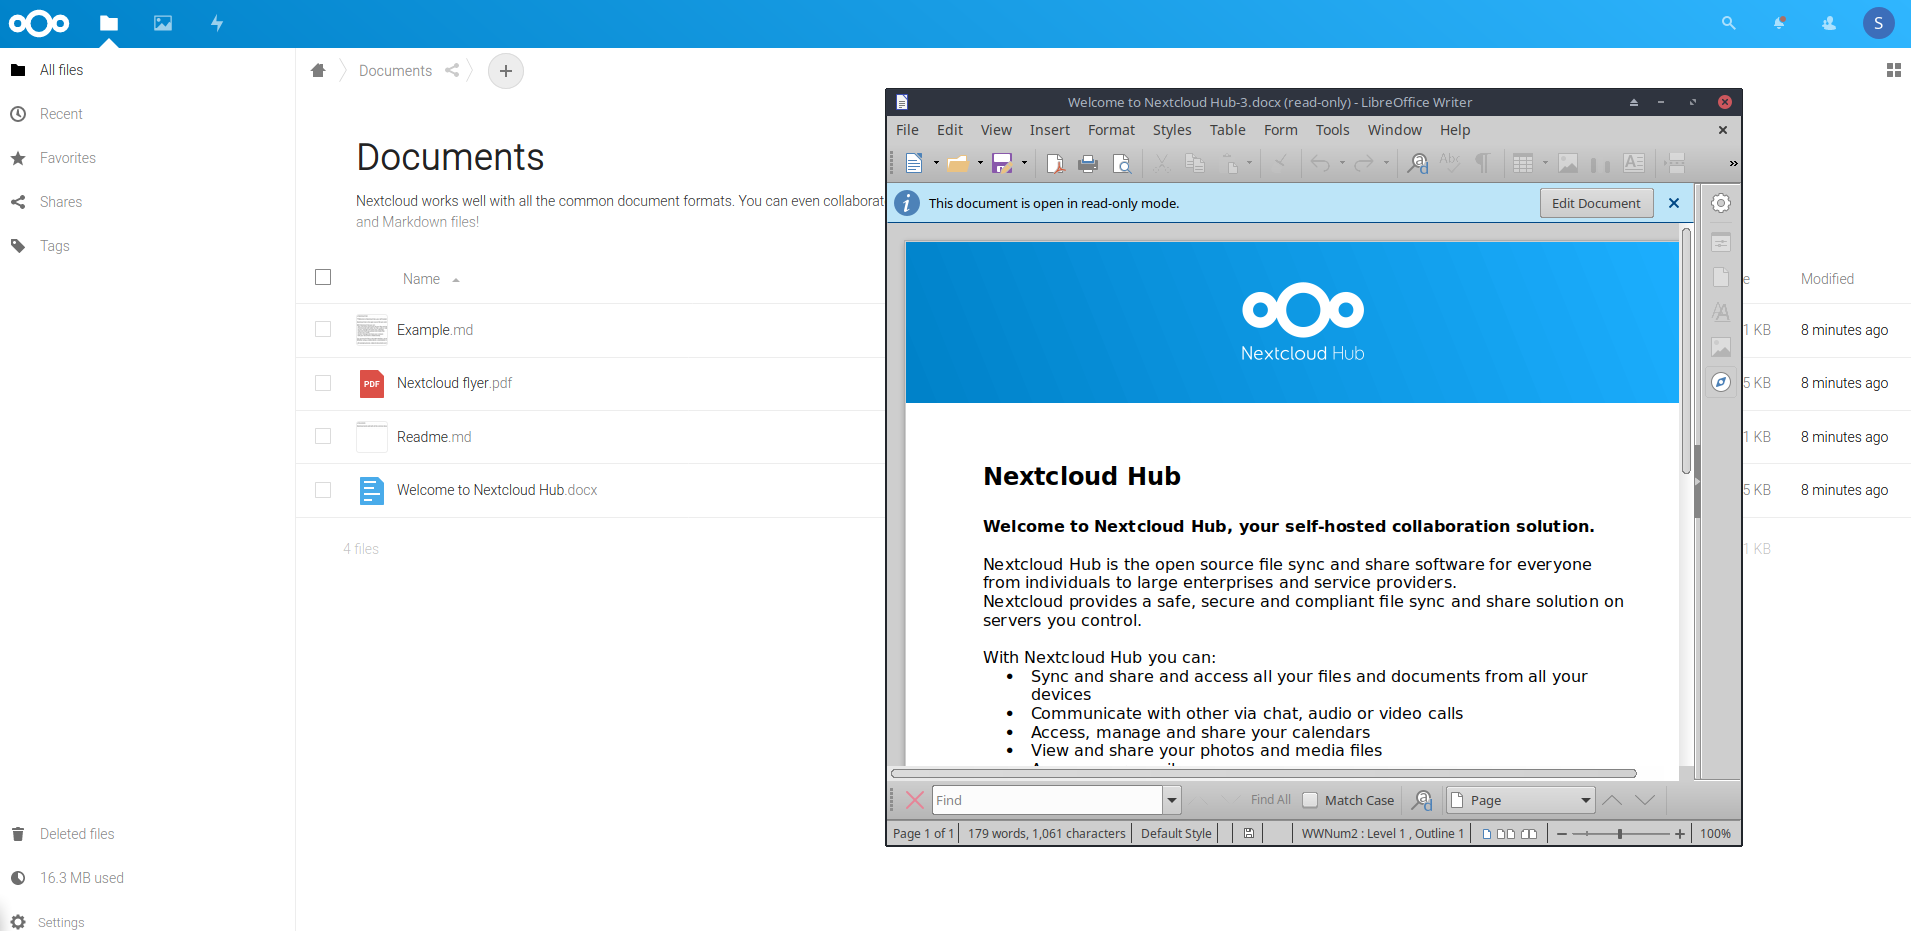Select book view in status bar
The width and height of the screenshot is (1911, 931).
(1529, 833)
